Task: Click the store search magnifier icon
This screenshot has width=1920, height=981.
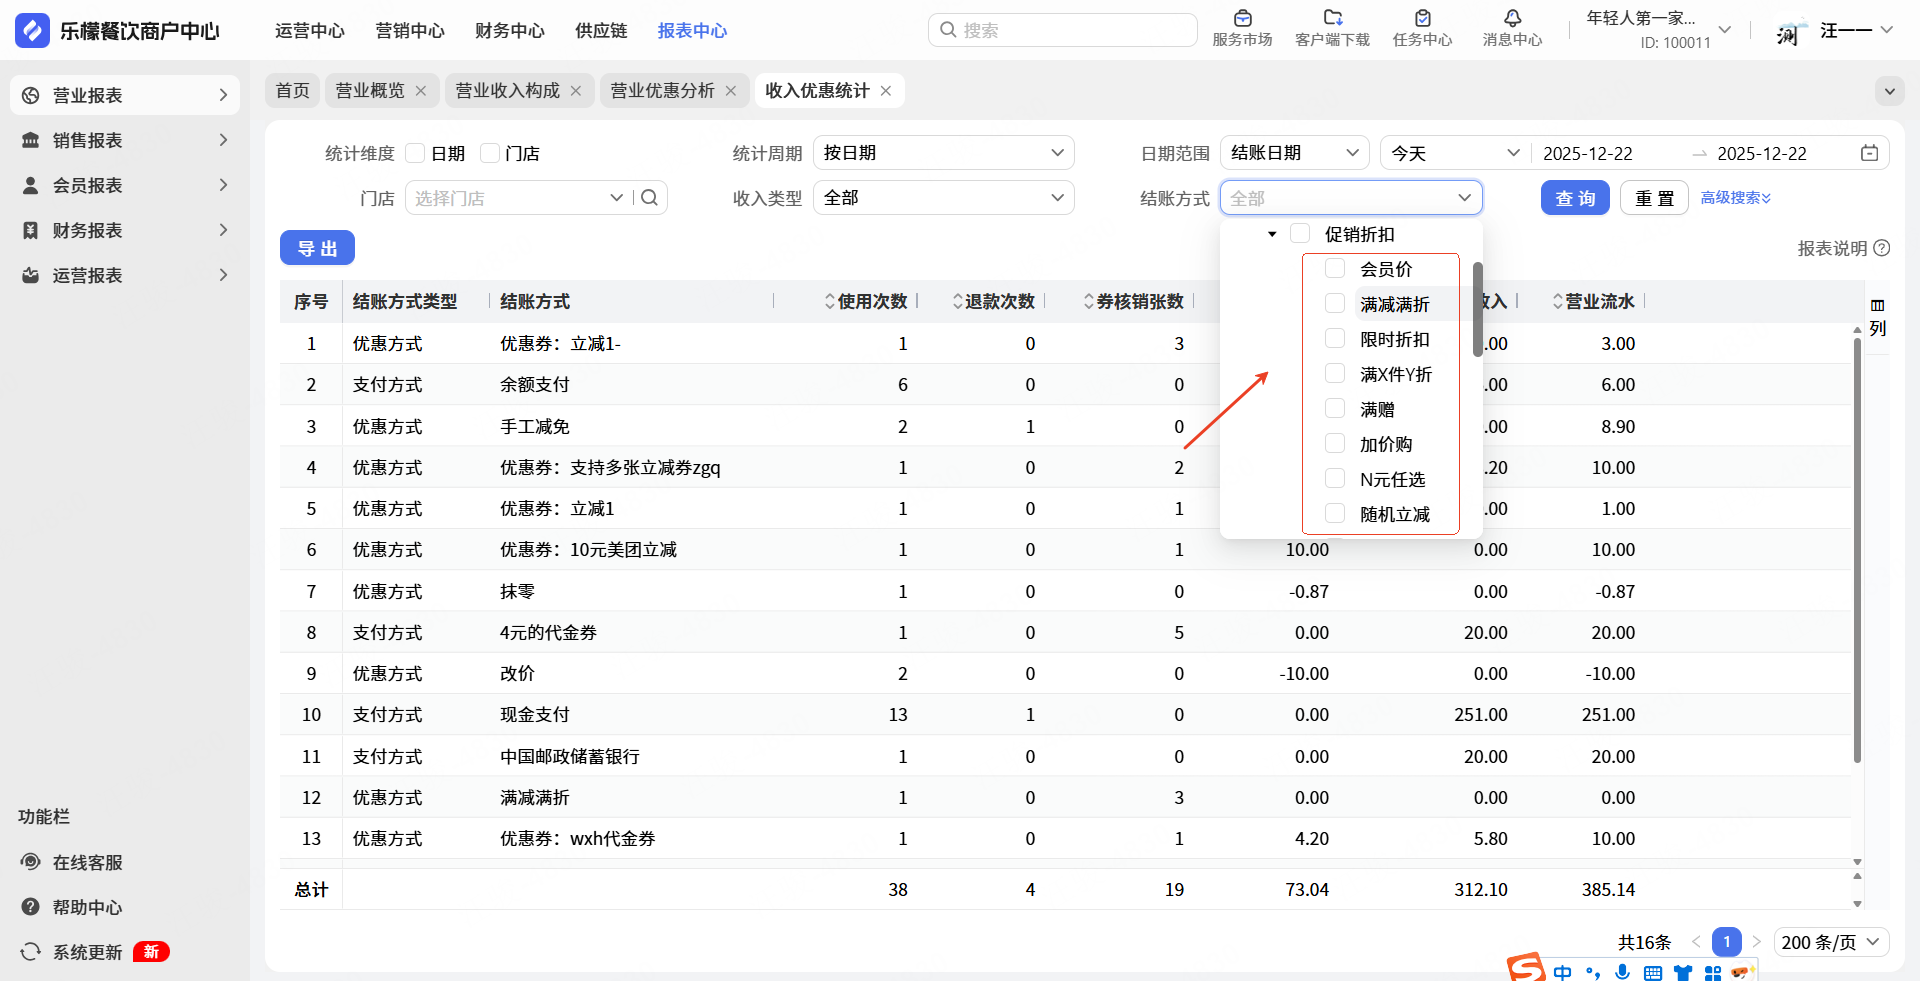Action: (x=650, y=198)
